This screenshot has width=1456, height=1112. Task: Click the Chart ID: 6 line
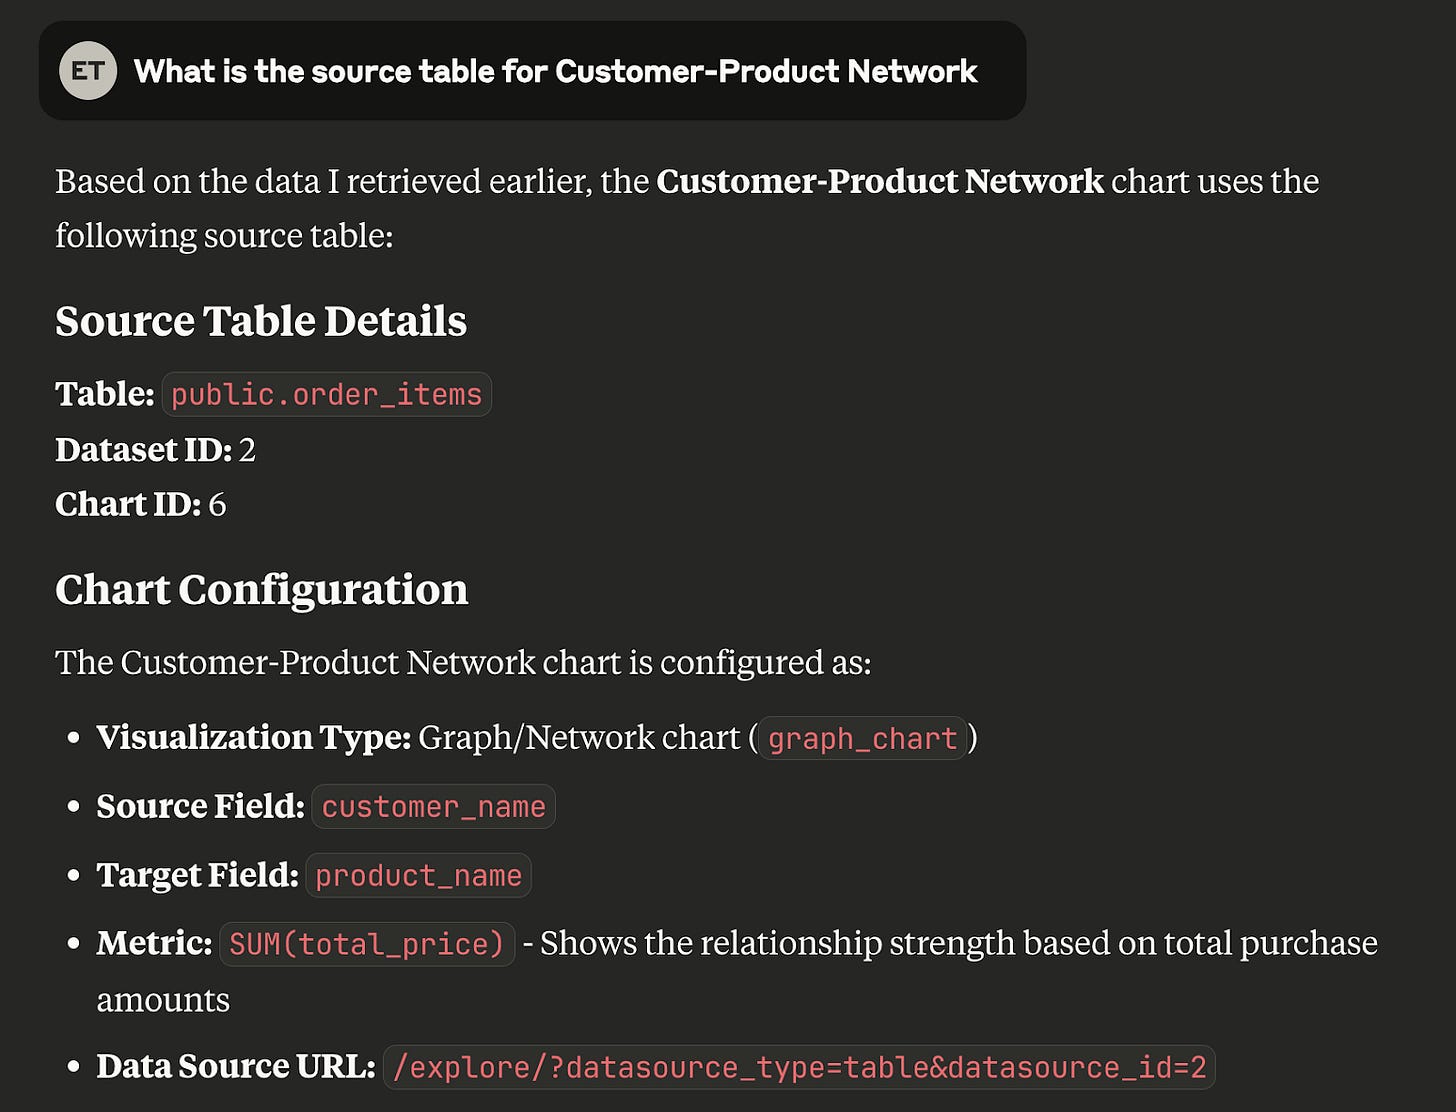[141, 504]
